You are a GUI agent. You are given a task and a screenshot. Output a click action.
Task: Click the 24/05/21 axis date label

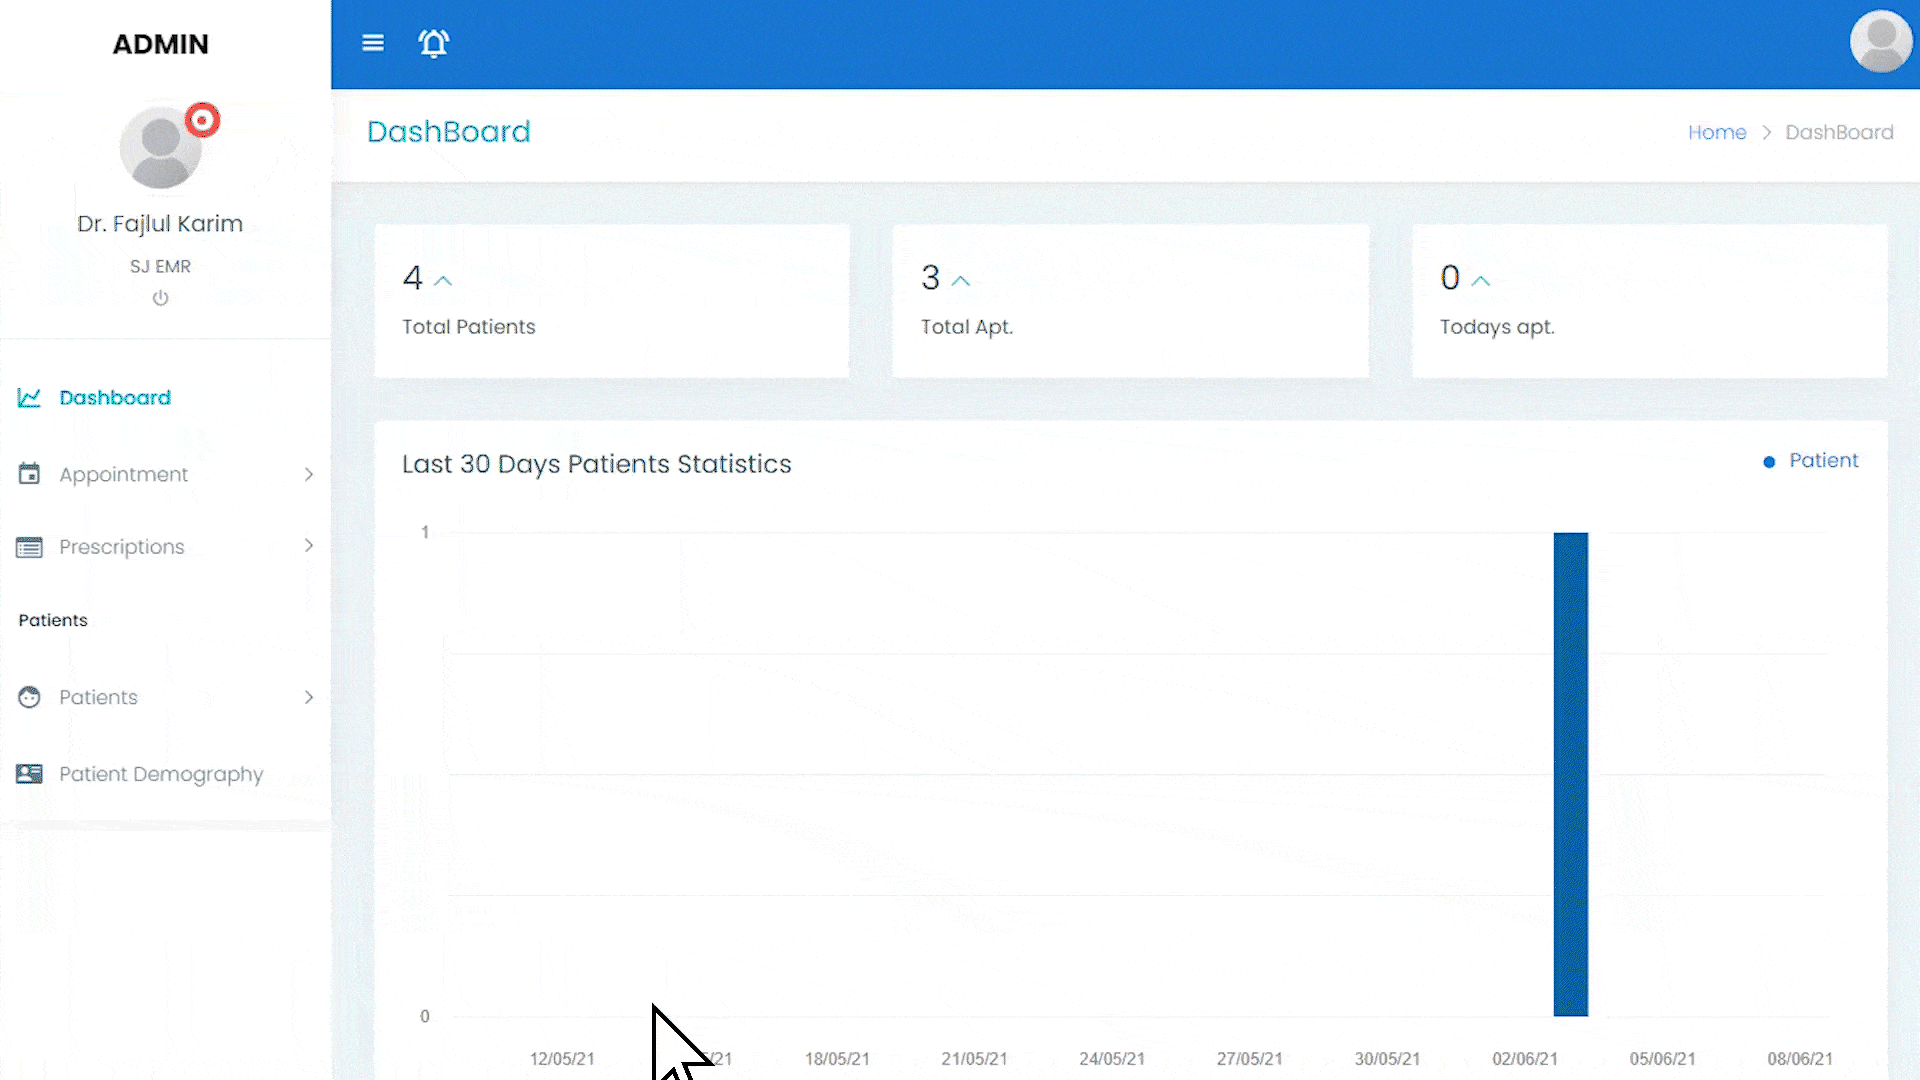click(x=1112, y=1058)
